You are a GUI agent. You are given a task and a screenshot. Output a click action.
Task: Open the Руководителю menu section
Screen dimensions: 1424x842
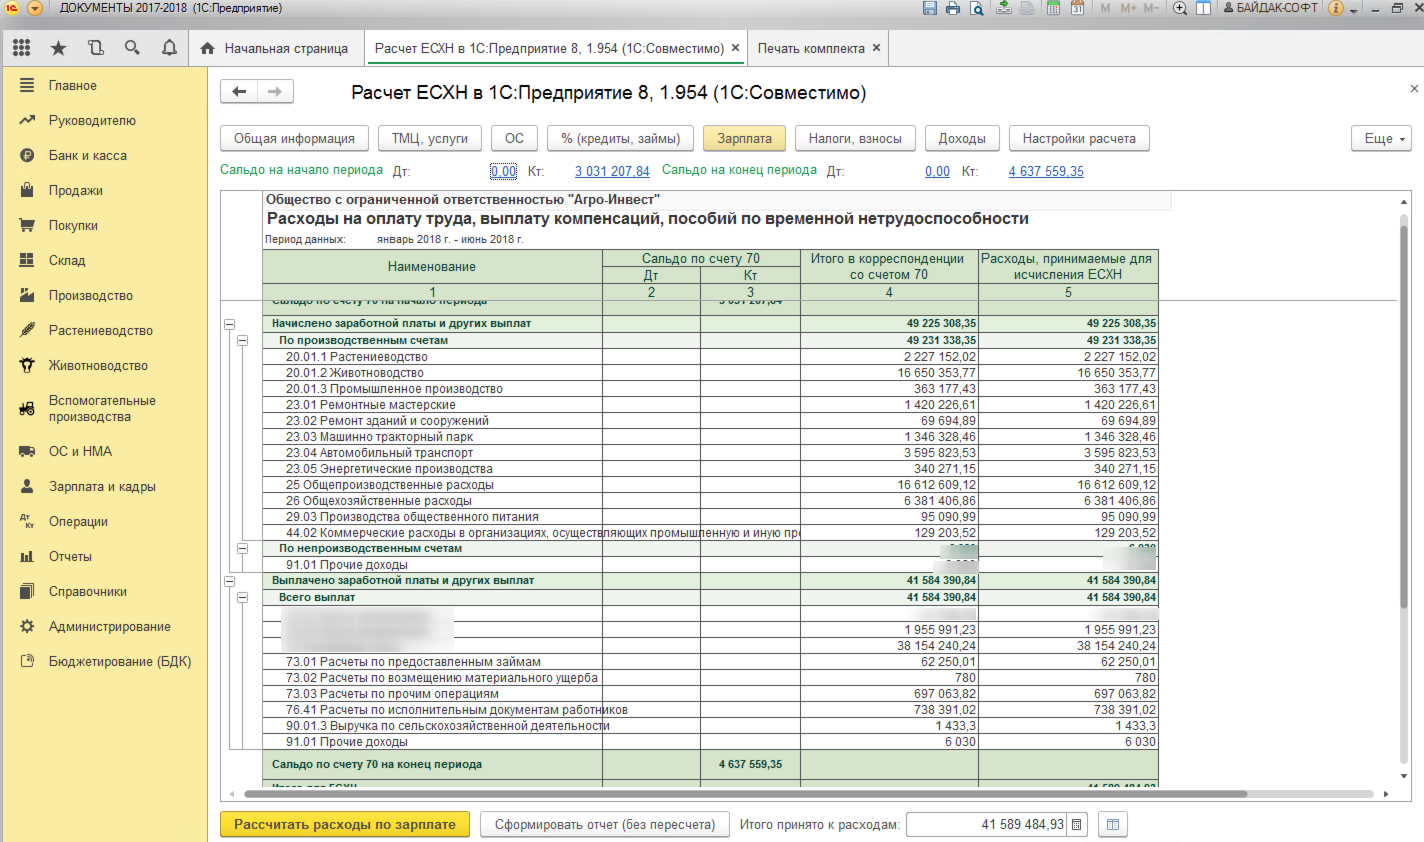point(92,120)
